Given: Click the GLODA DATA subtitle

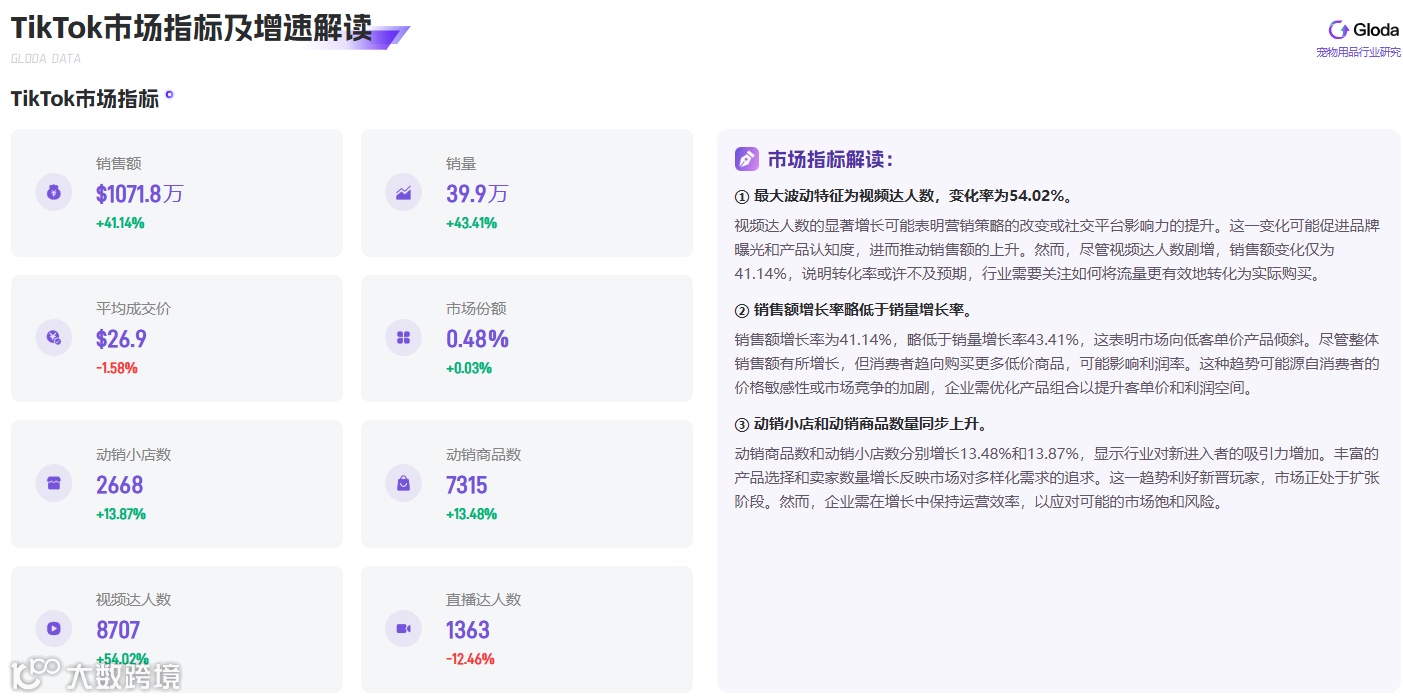Looking at the screenshot, I should pos(46,59).
